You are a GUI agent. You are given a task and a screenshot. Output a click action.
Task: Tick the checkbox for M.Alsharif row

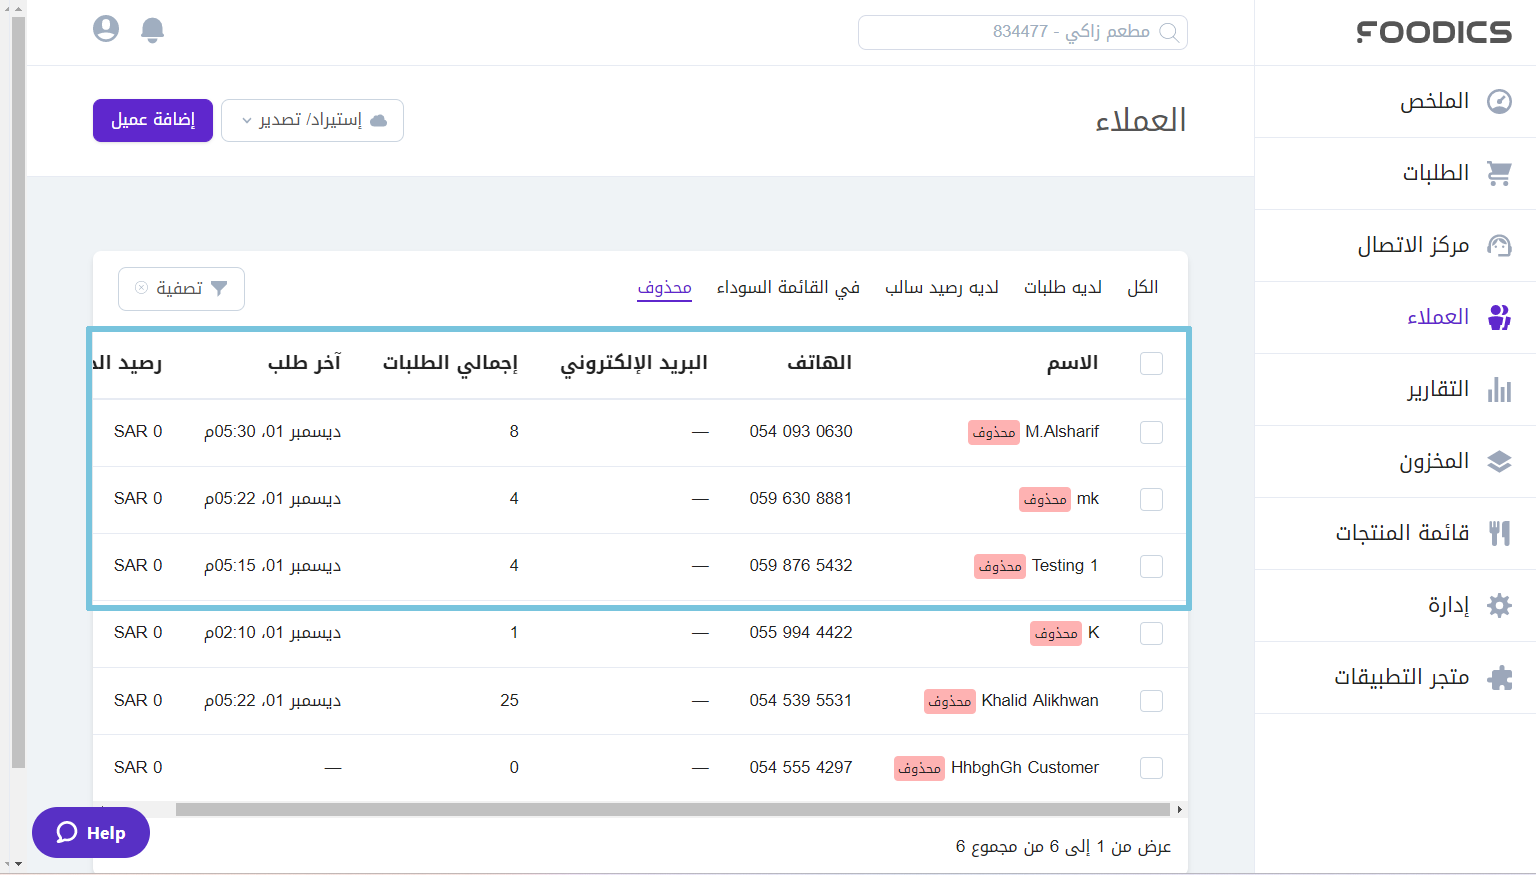pyautogui.click(x=1151, y=432)
